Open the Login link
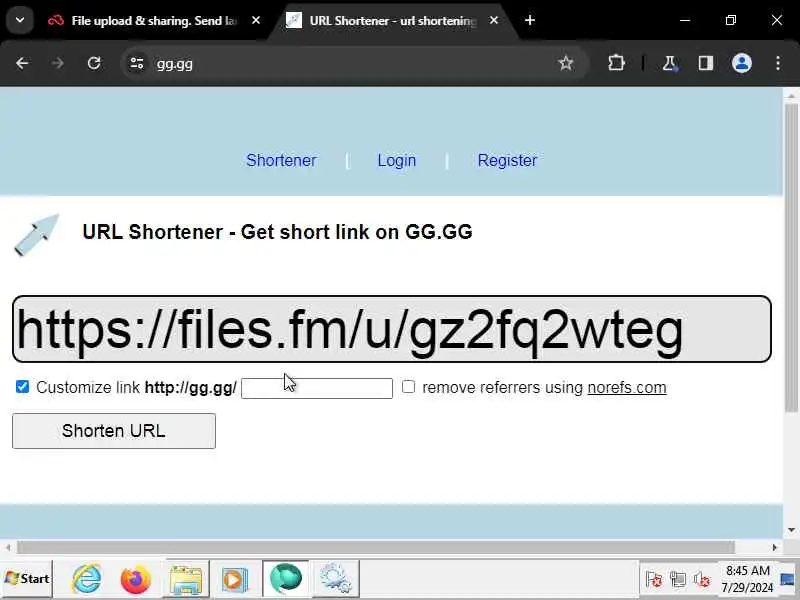This screenshot has height=600, width=800. pos(396,160)
